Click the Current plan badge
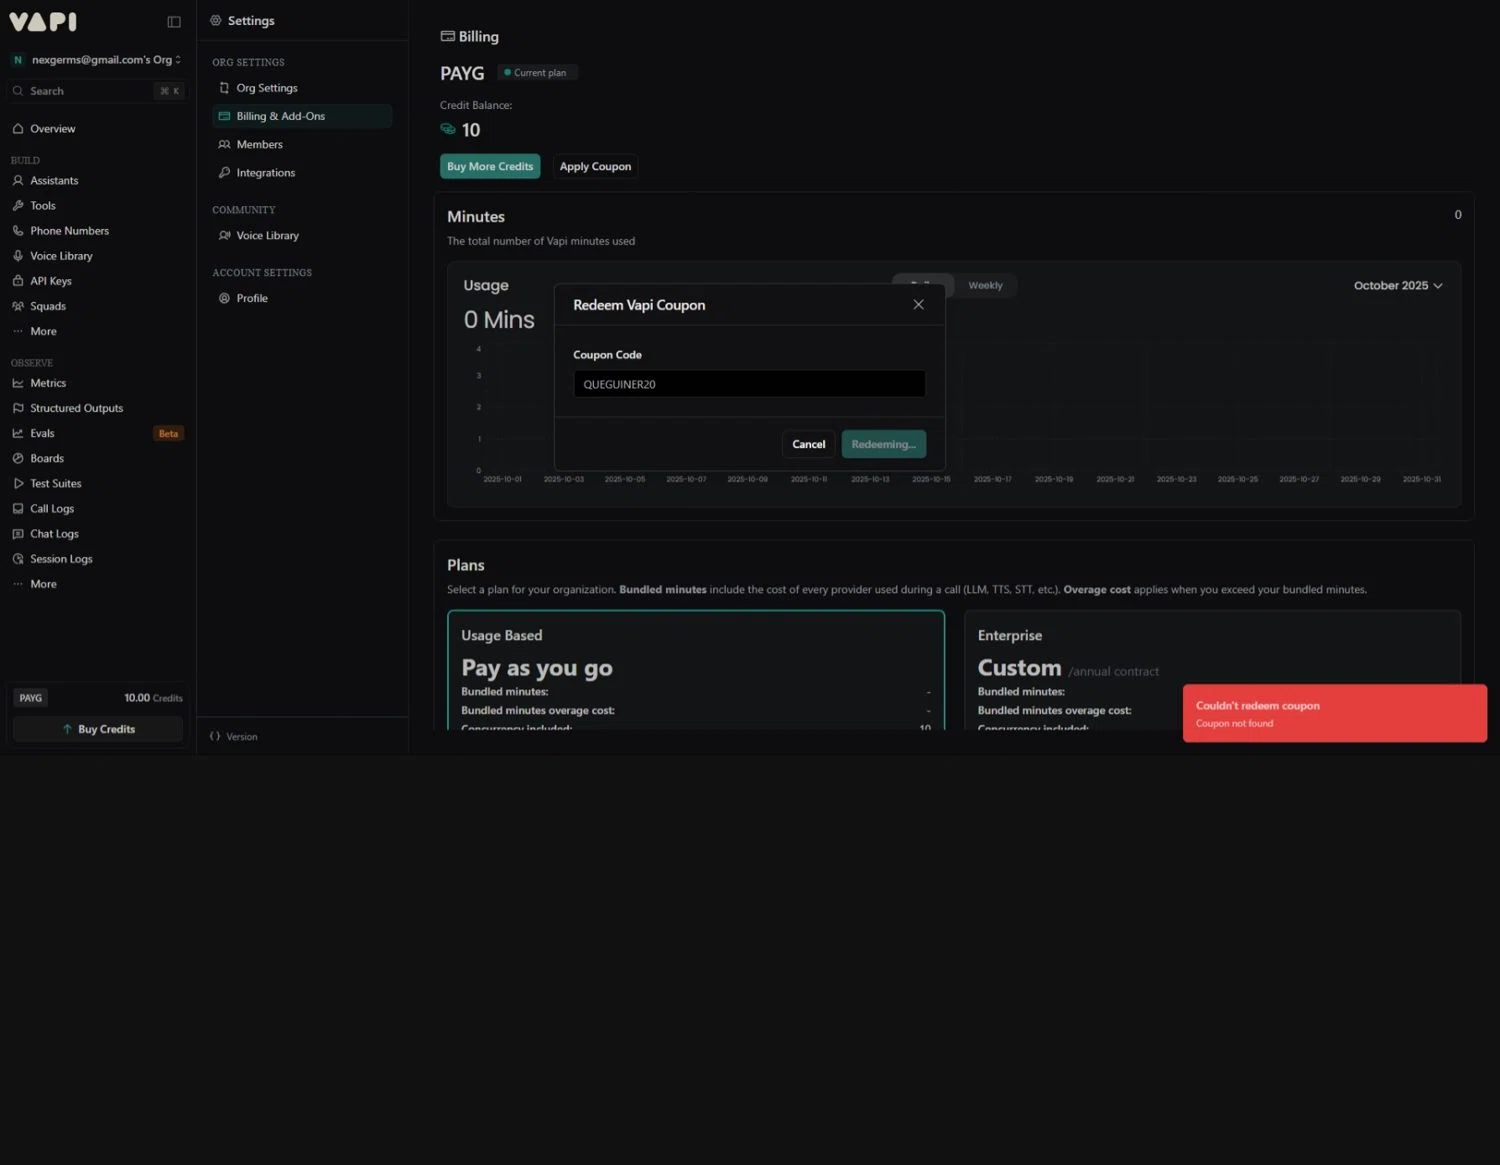Image resolution: width=1500 pixels, height=1165 pixels. click(x=537, y=73)
